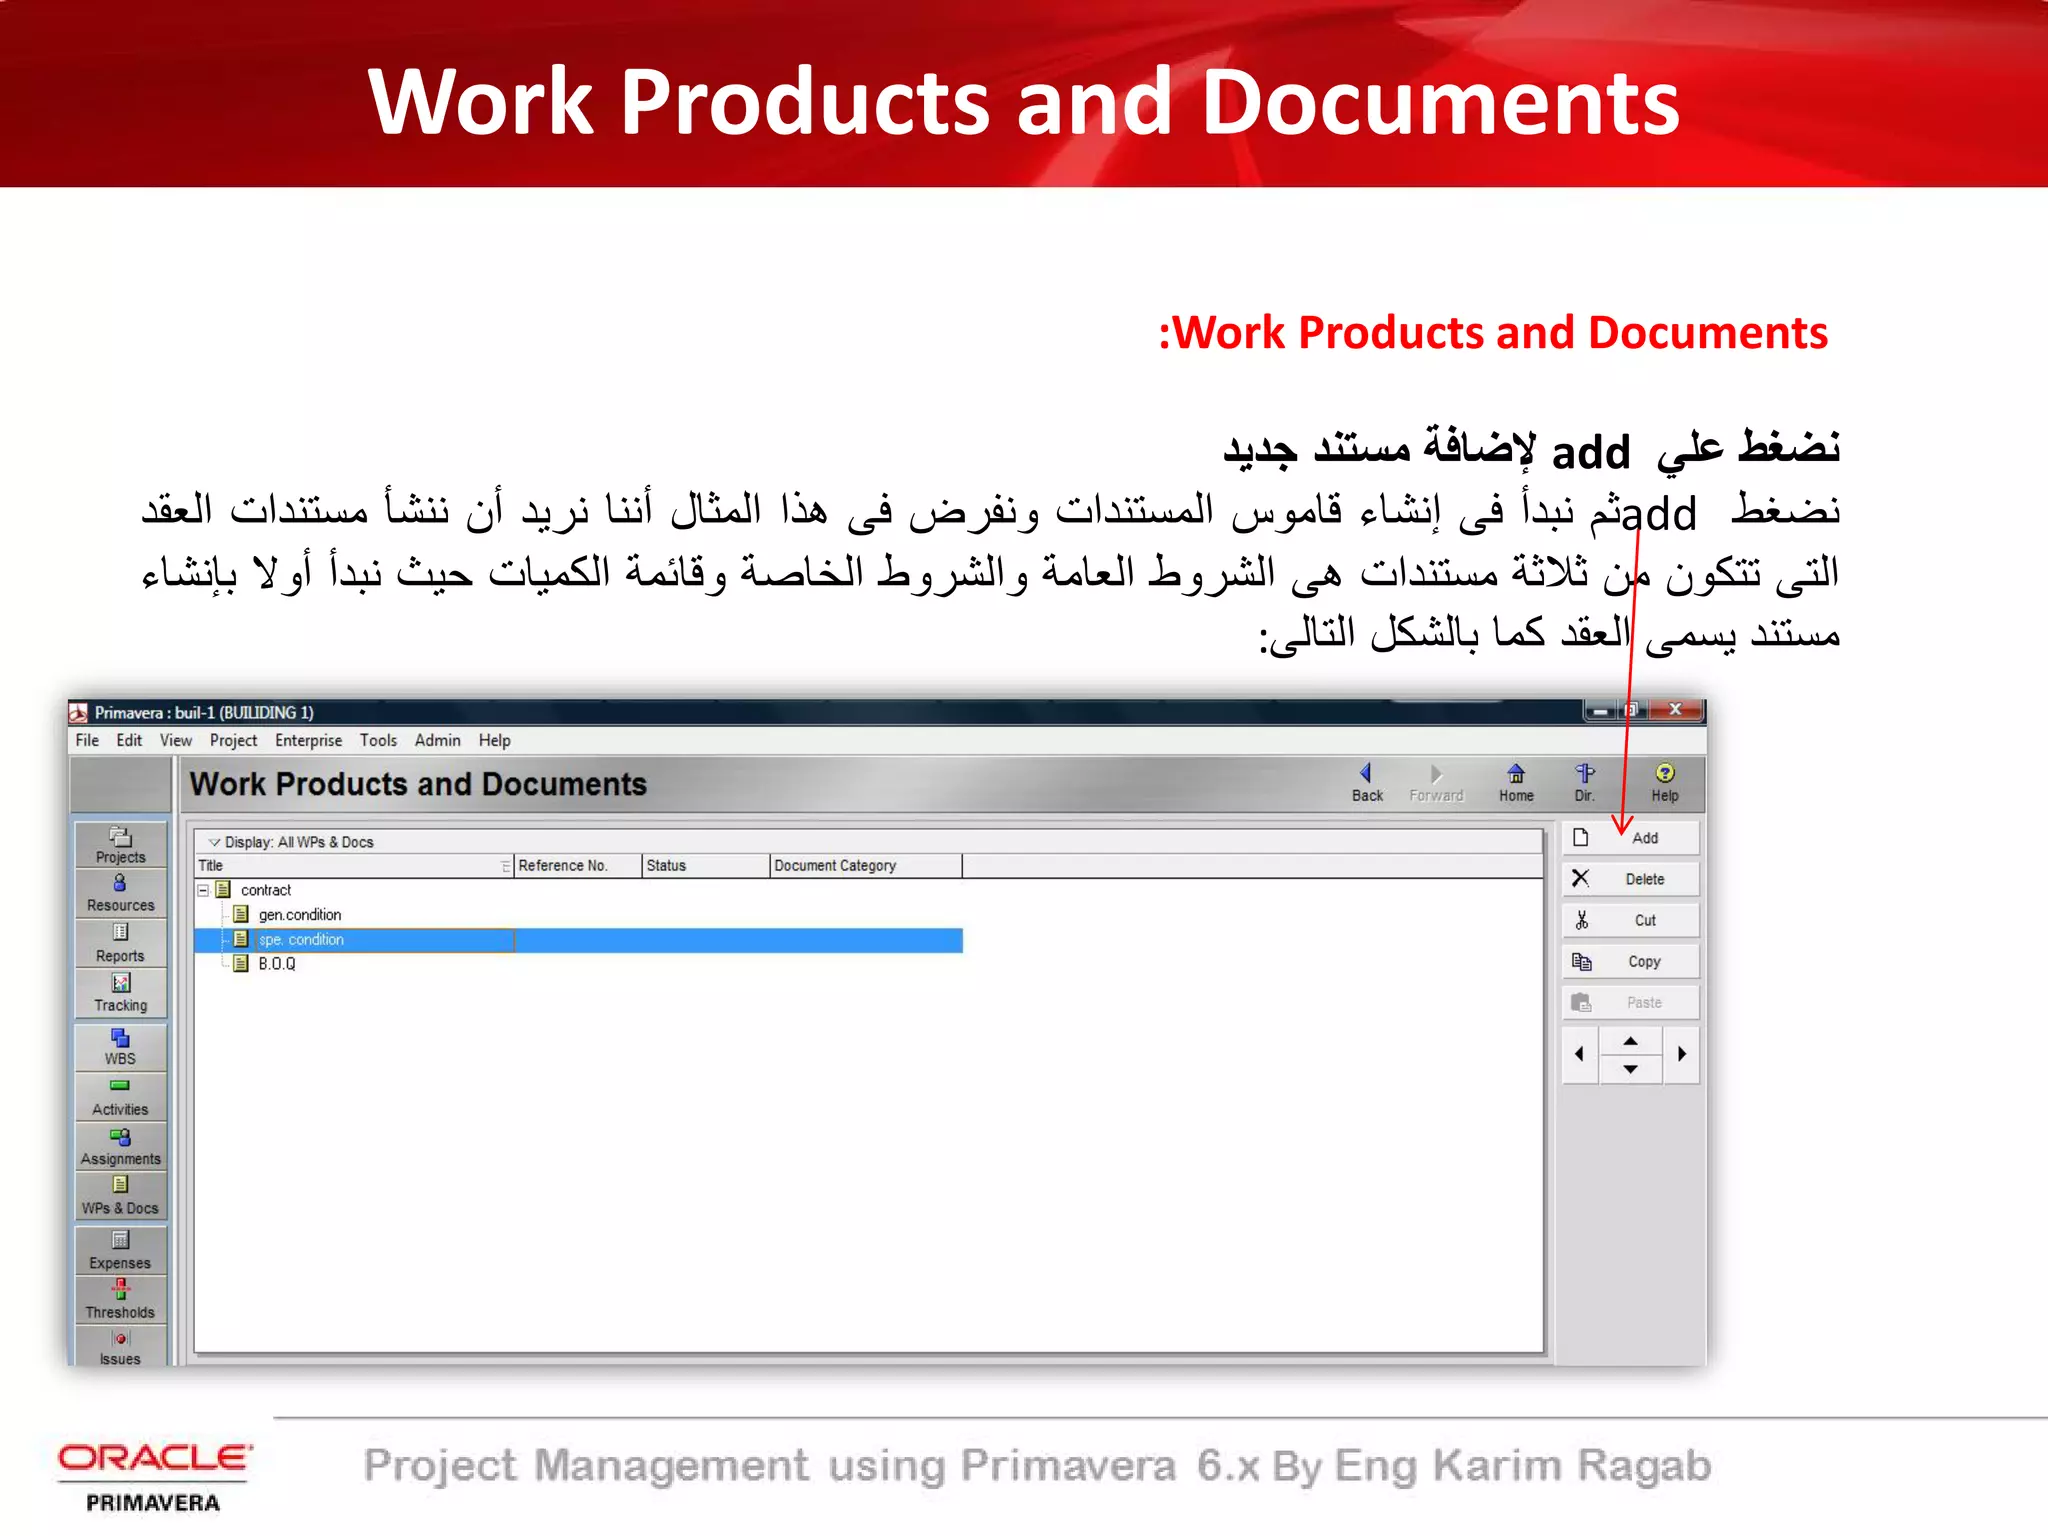The image size is (2048, 1536).
Task: Sort by Title column header
Action: 354,866
